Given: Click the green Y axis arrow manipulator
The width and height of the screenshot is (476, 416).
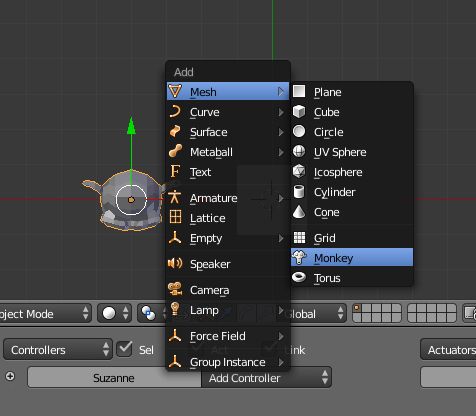Looking at the screenshot, I should pos(131,126).
